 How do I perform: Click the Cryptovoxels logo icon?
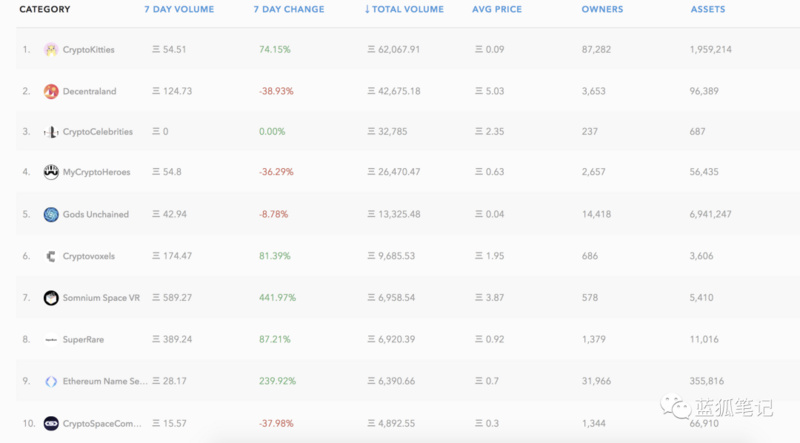(x=51, y=256)
